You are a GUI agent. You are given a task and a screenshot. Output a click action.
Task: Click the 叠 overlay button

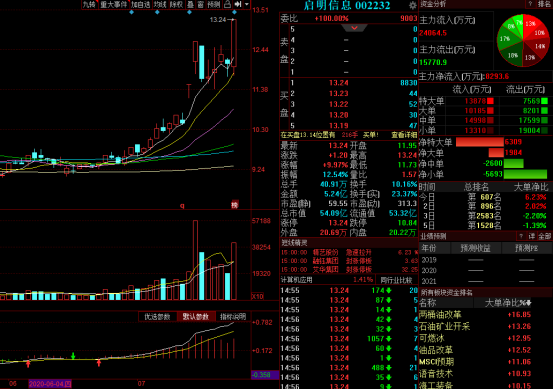pos(190,4)
